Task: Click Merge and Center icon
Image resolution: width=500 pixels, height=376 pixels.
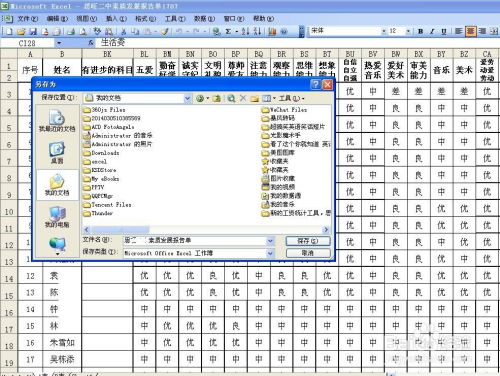Action: pyautogui.click(x=494, y=31)
